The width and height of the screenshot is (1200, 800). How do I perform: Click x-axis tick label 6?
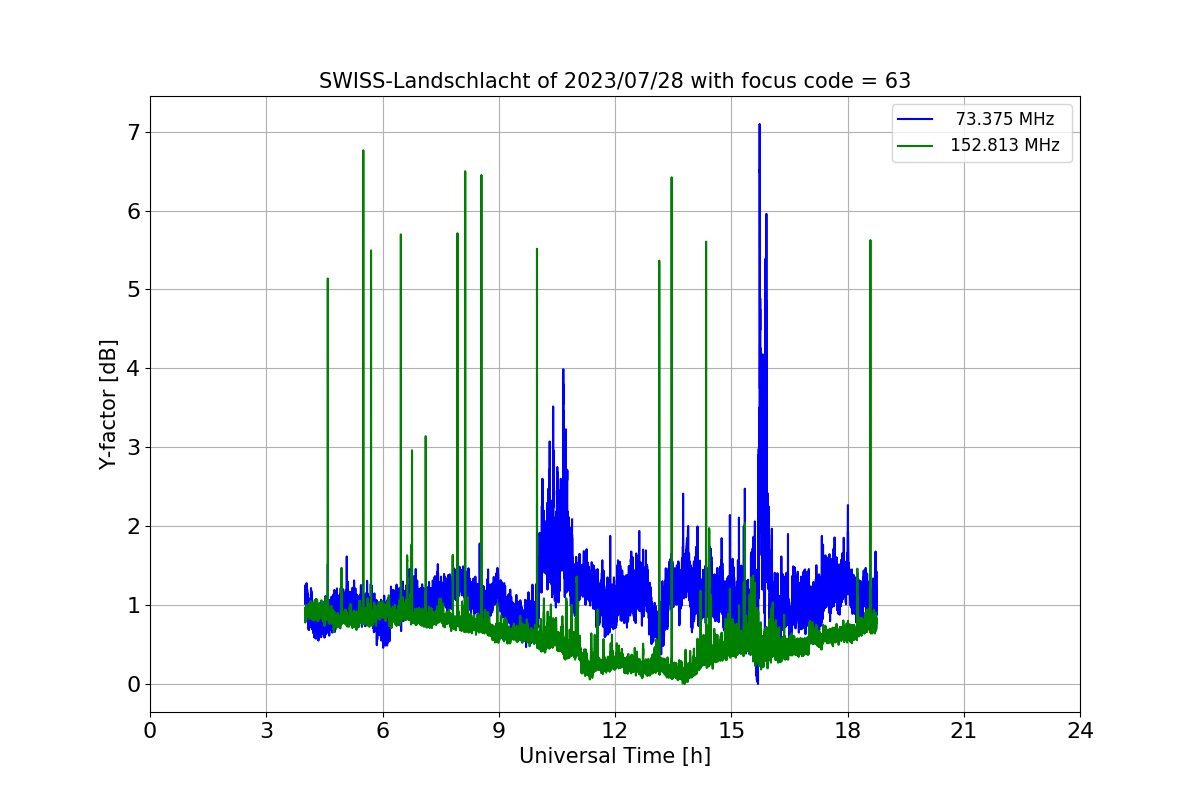point(382,731)
